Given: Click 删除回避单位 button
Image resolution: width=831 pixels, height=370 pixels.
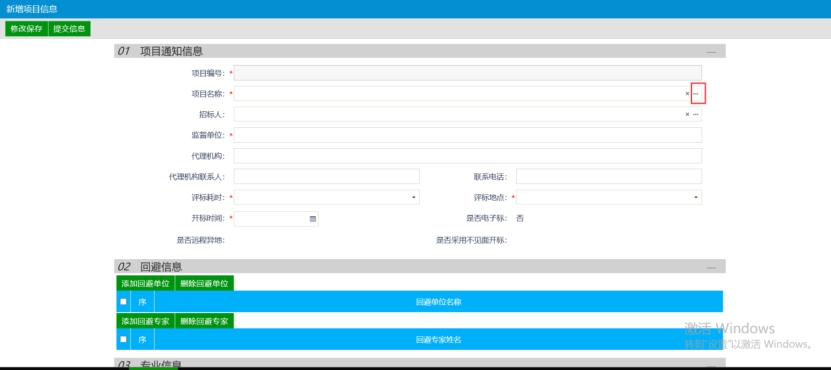Looking at the screenshot, I should coord(204,283).
